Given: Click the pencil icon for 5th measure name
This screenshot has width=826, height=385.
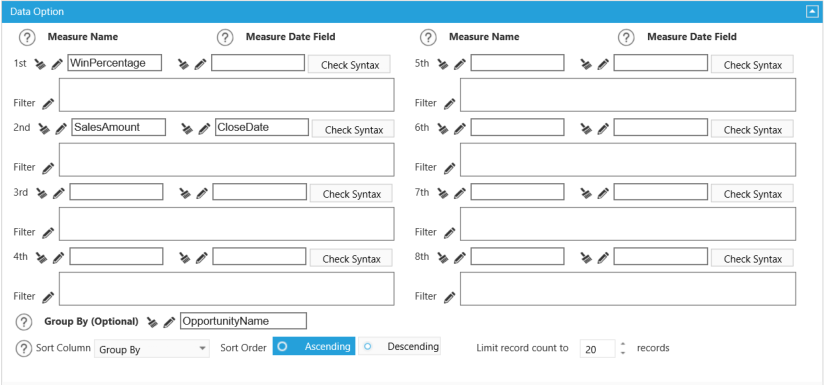Looking at the screenshot, I should point(460,64).
